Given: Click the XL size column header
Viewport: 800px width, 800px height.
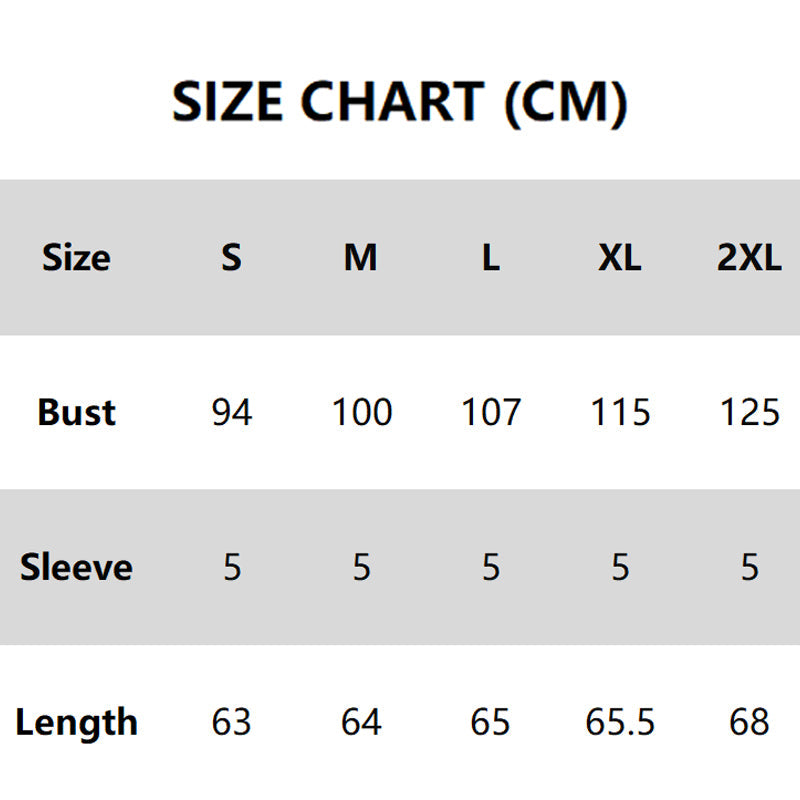Looking at the screenshot, I should [x=620, y=258].
